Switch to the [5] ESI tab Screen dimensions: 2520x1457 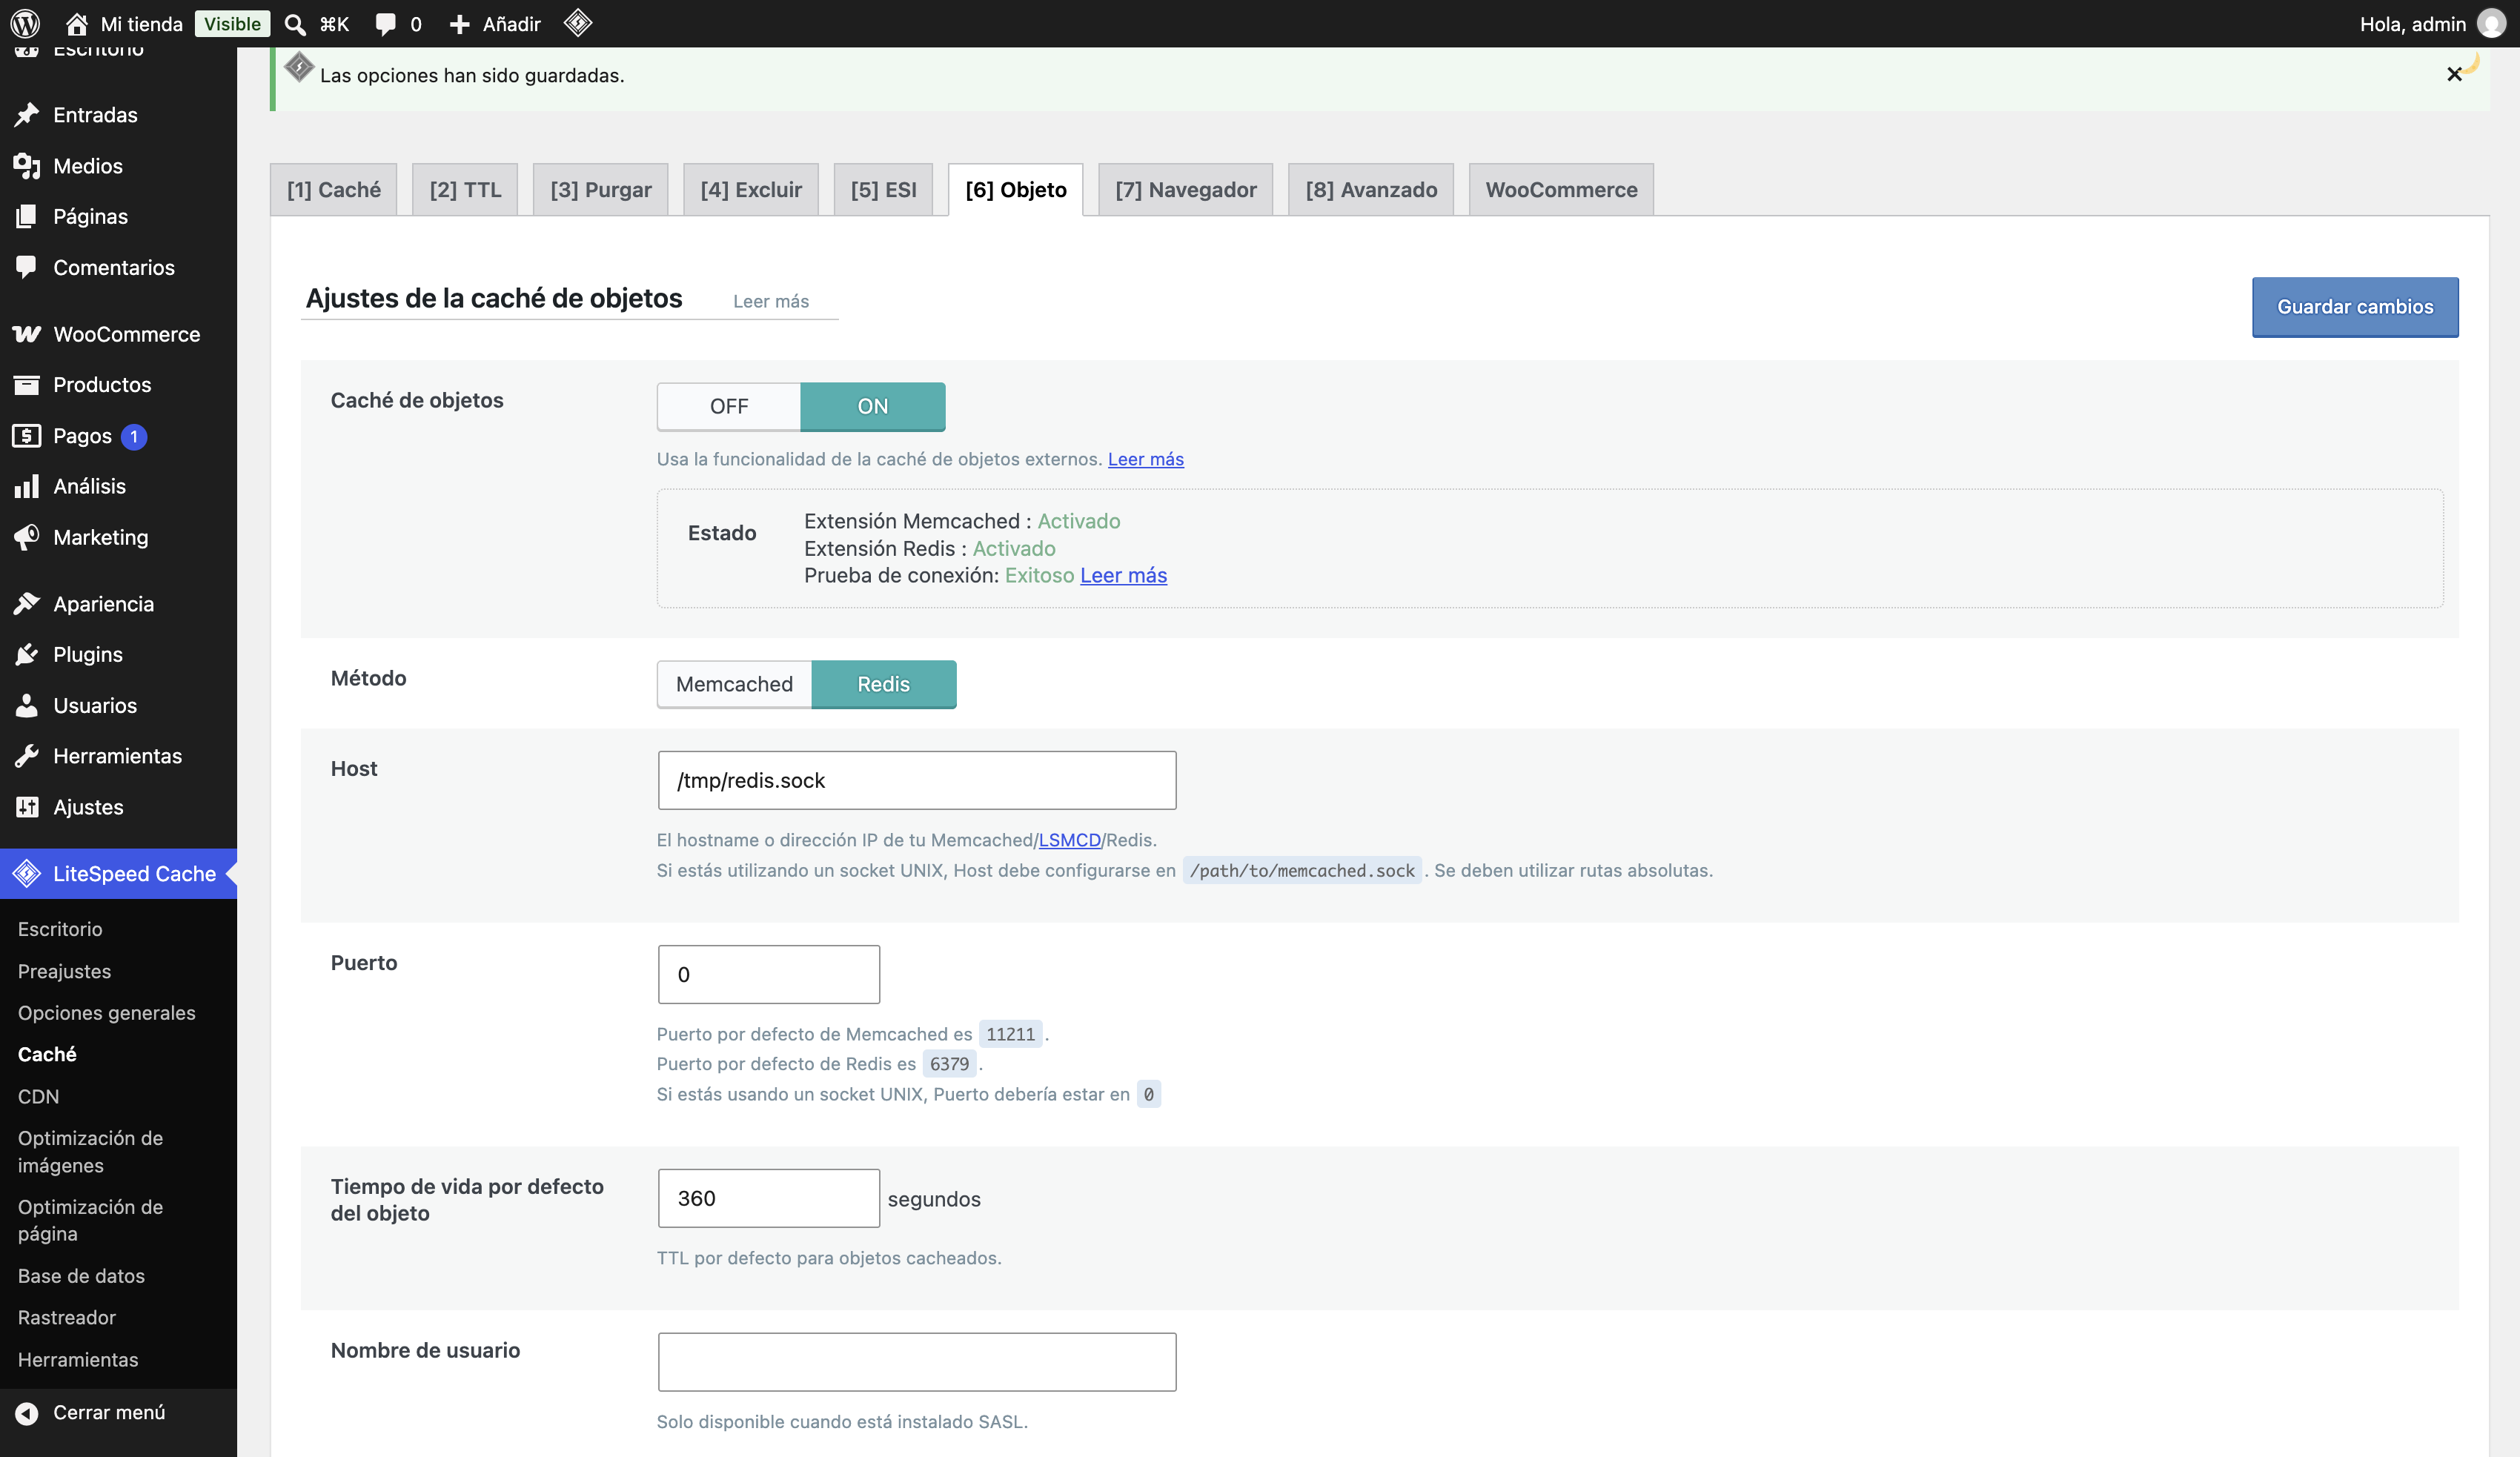point(883,189)
